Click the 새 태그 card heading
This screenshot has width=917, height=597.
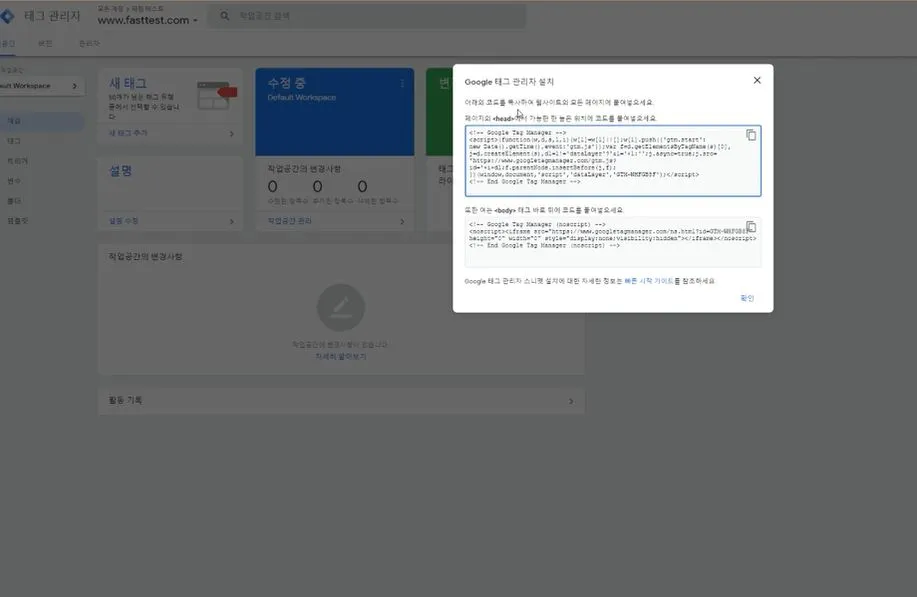click(x=127, y=83)
